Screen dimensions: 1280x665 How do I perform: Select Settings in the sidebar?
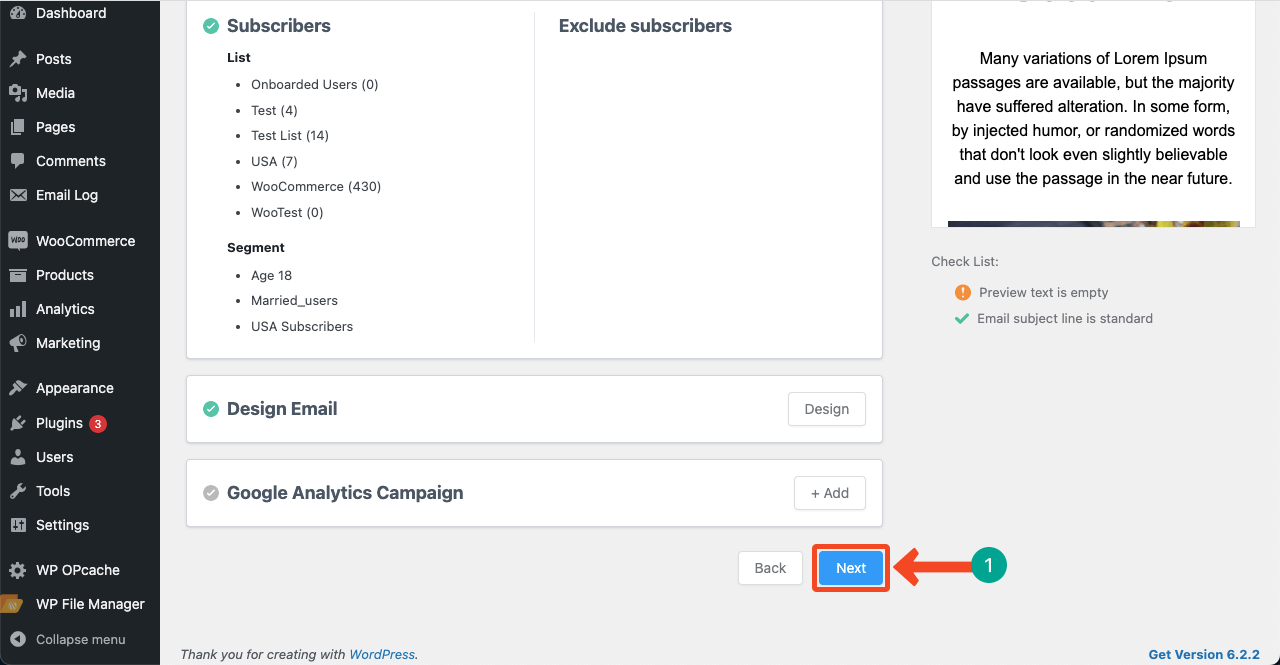[62, 525]
